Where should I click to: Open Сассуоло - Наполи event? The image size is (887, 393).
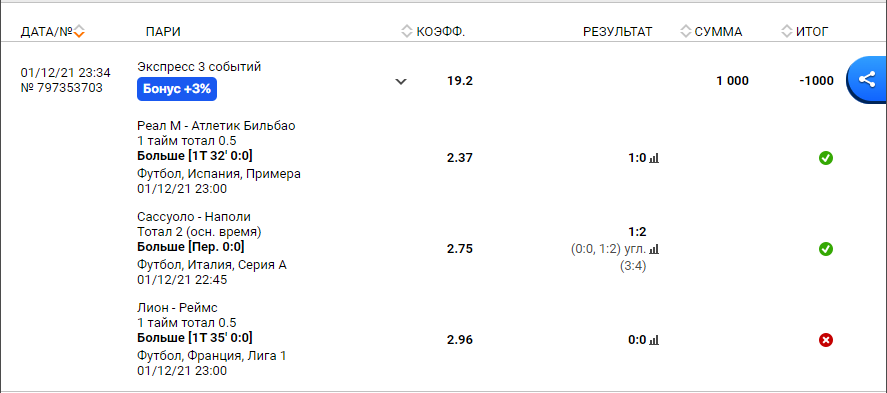tap(194, 217)
